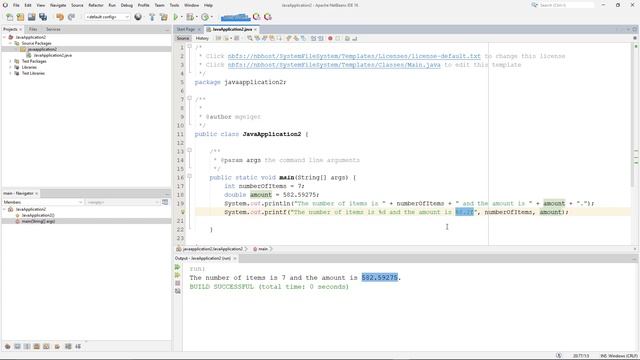This screenshot has width=640, height=360.
Task: Click the Stop Macro Recording icon
Action: click(x=338, y=38)
